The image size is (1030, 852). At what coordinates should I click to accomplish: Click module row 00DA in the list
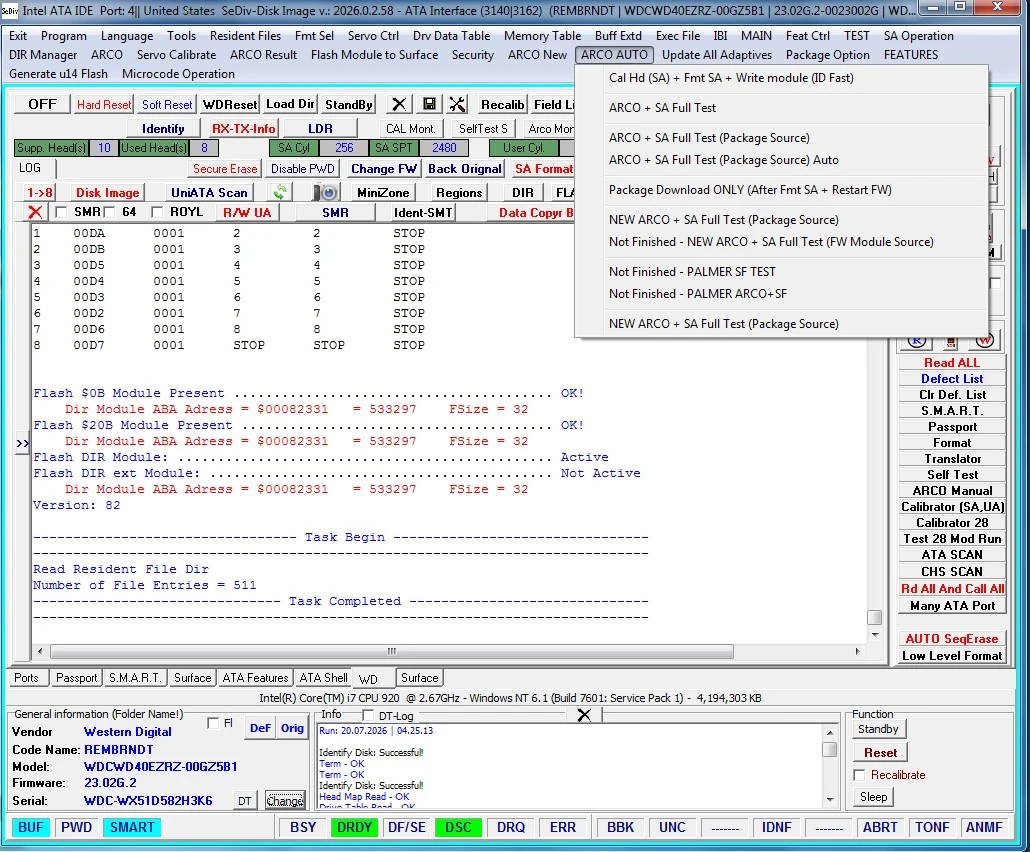click(x=230, y=233)
